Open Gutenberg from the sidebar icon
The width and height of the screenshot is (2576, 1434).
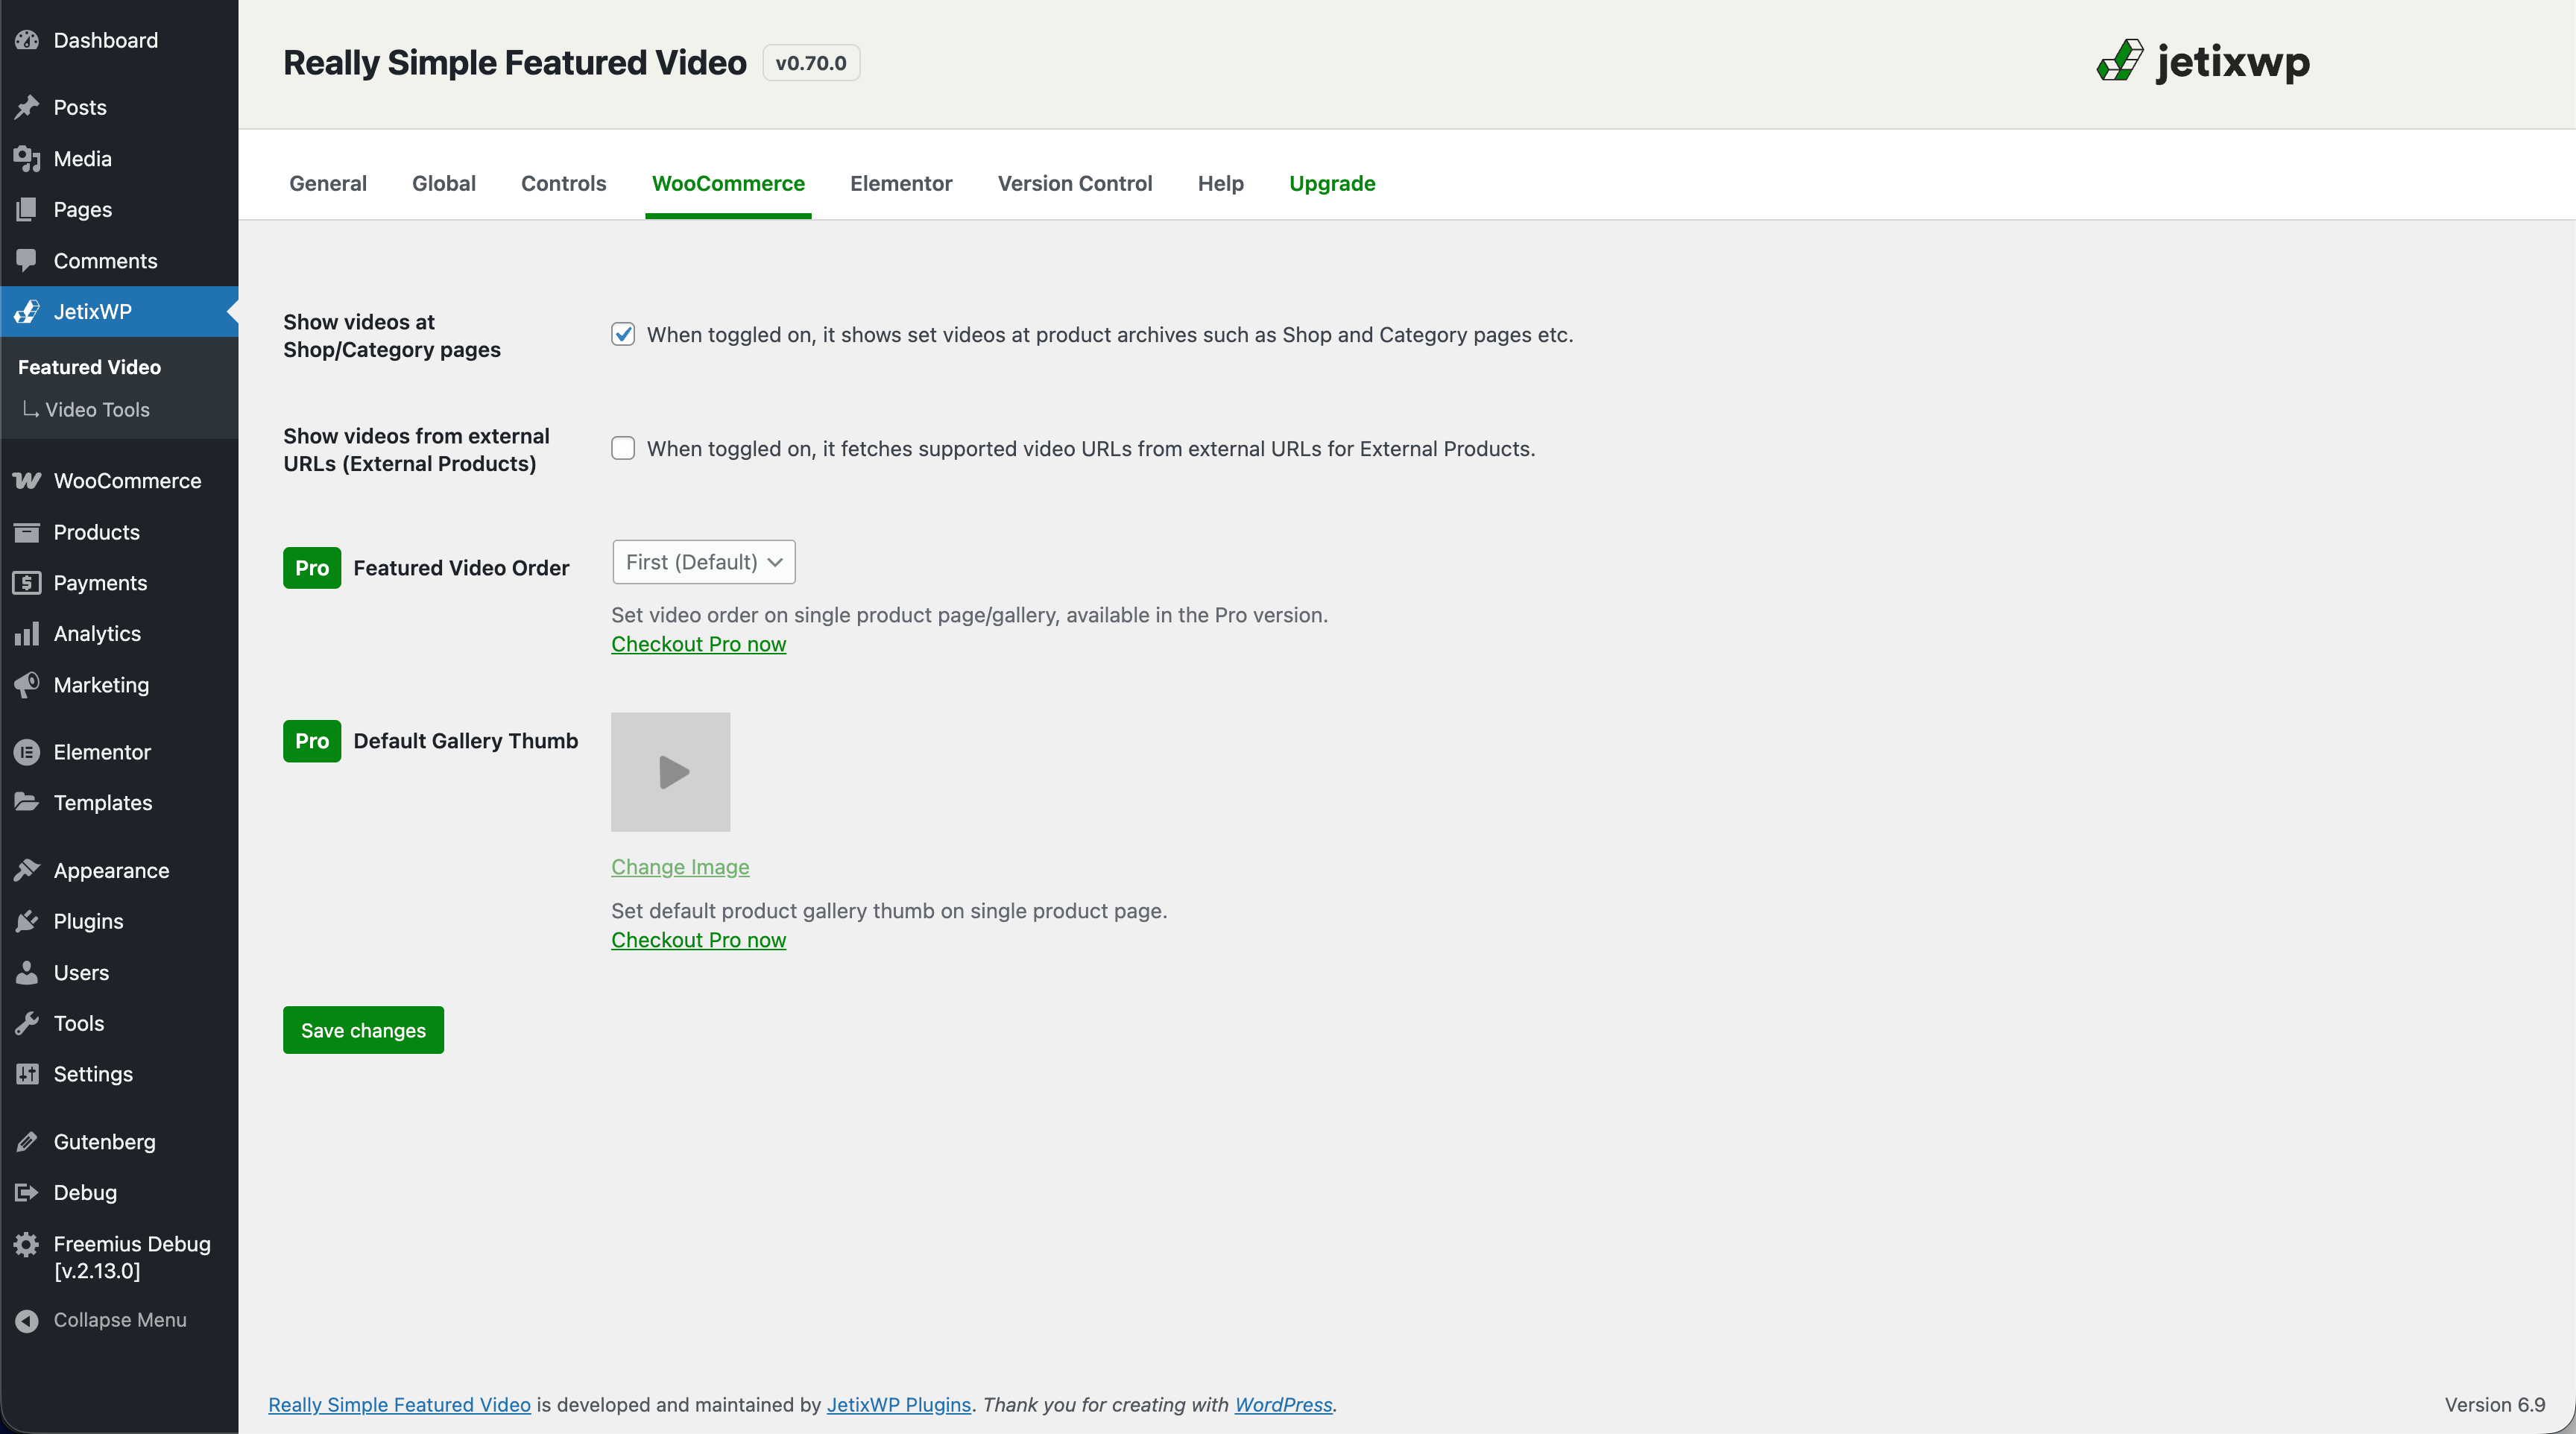pos(27,1141)
